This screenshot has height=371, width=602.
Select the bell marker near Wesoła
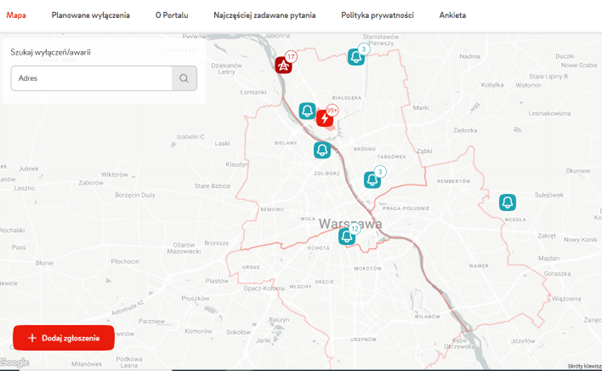pos(507,202)
